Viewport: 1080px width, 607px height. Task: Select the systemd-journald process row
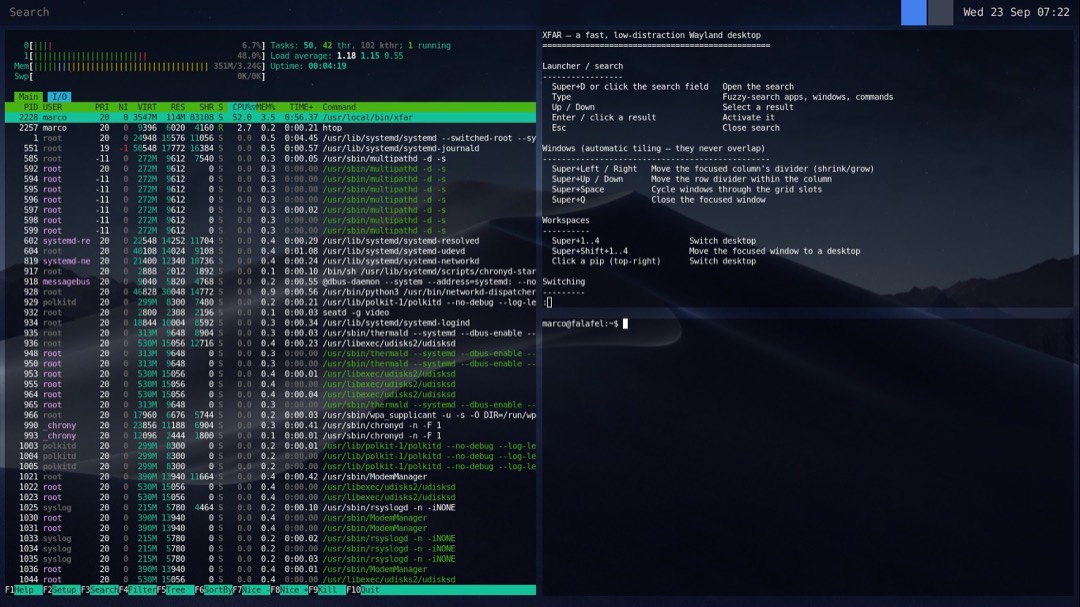click(x=271, y=149)
